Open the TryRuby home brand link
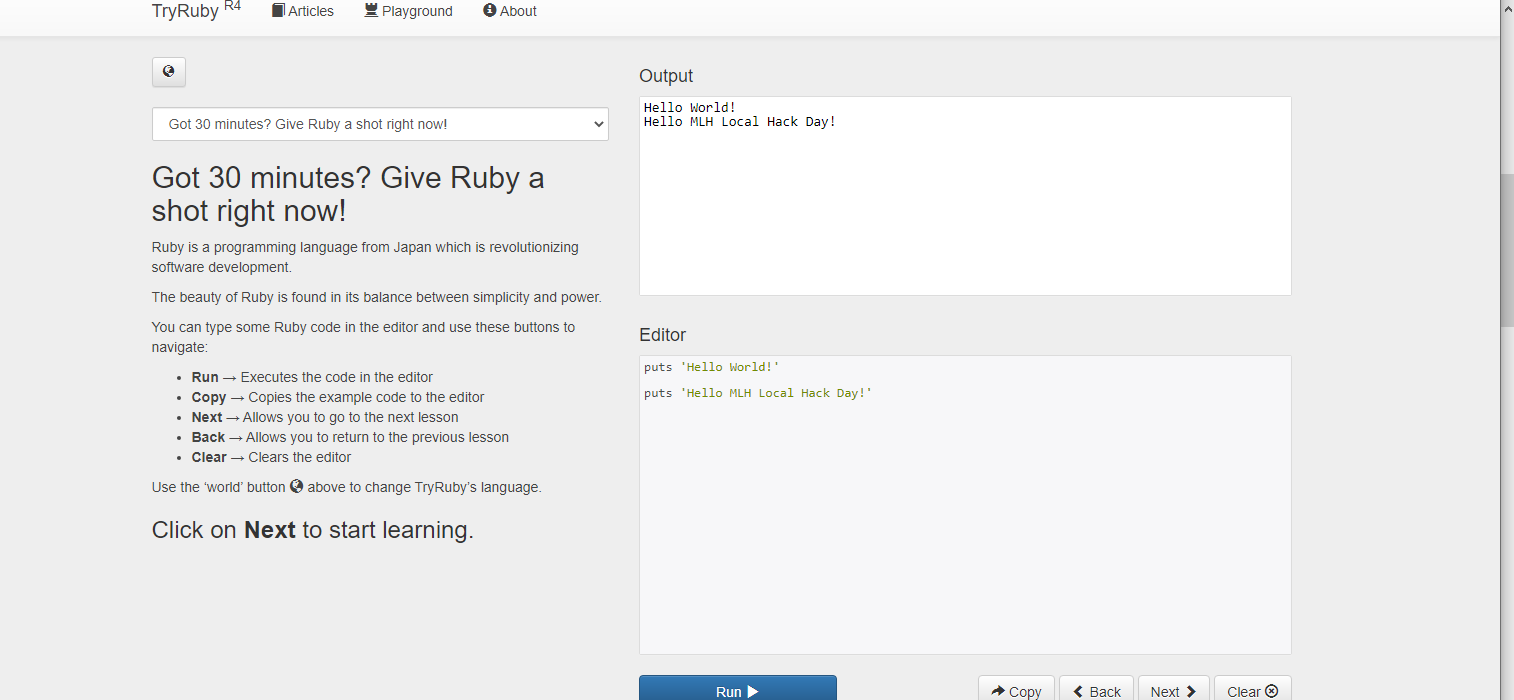1514x700 pixels. 196,10
